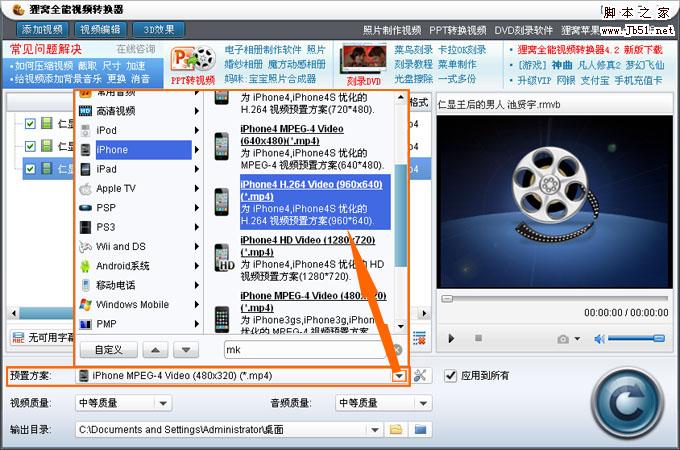This screenshot has width=680, height=450.
Task: Select iPhone category
Action: [x=139, y=150]
